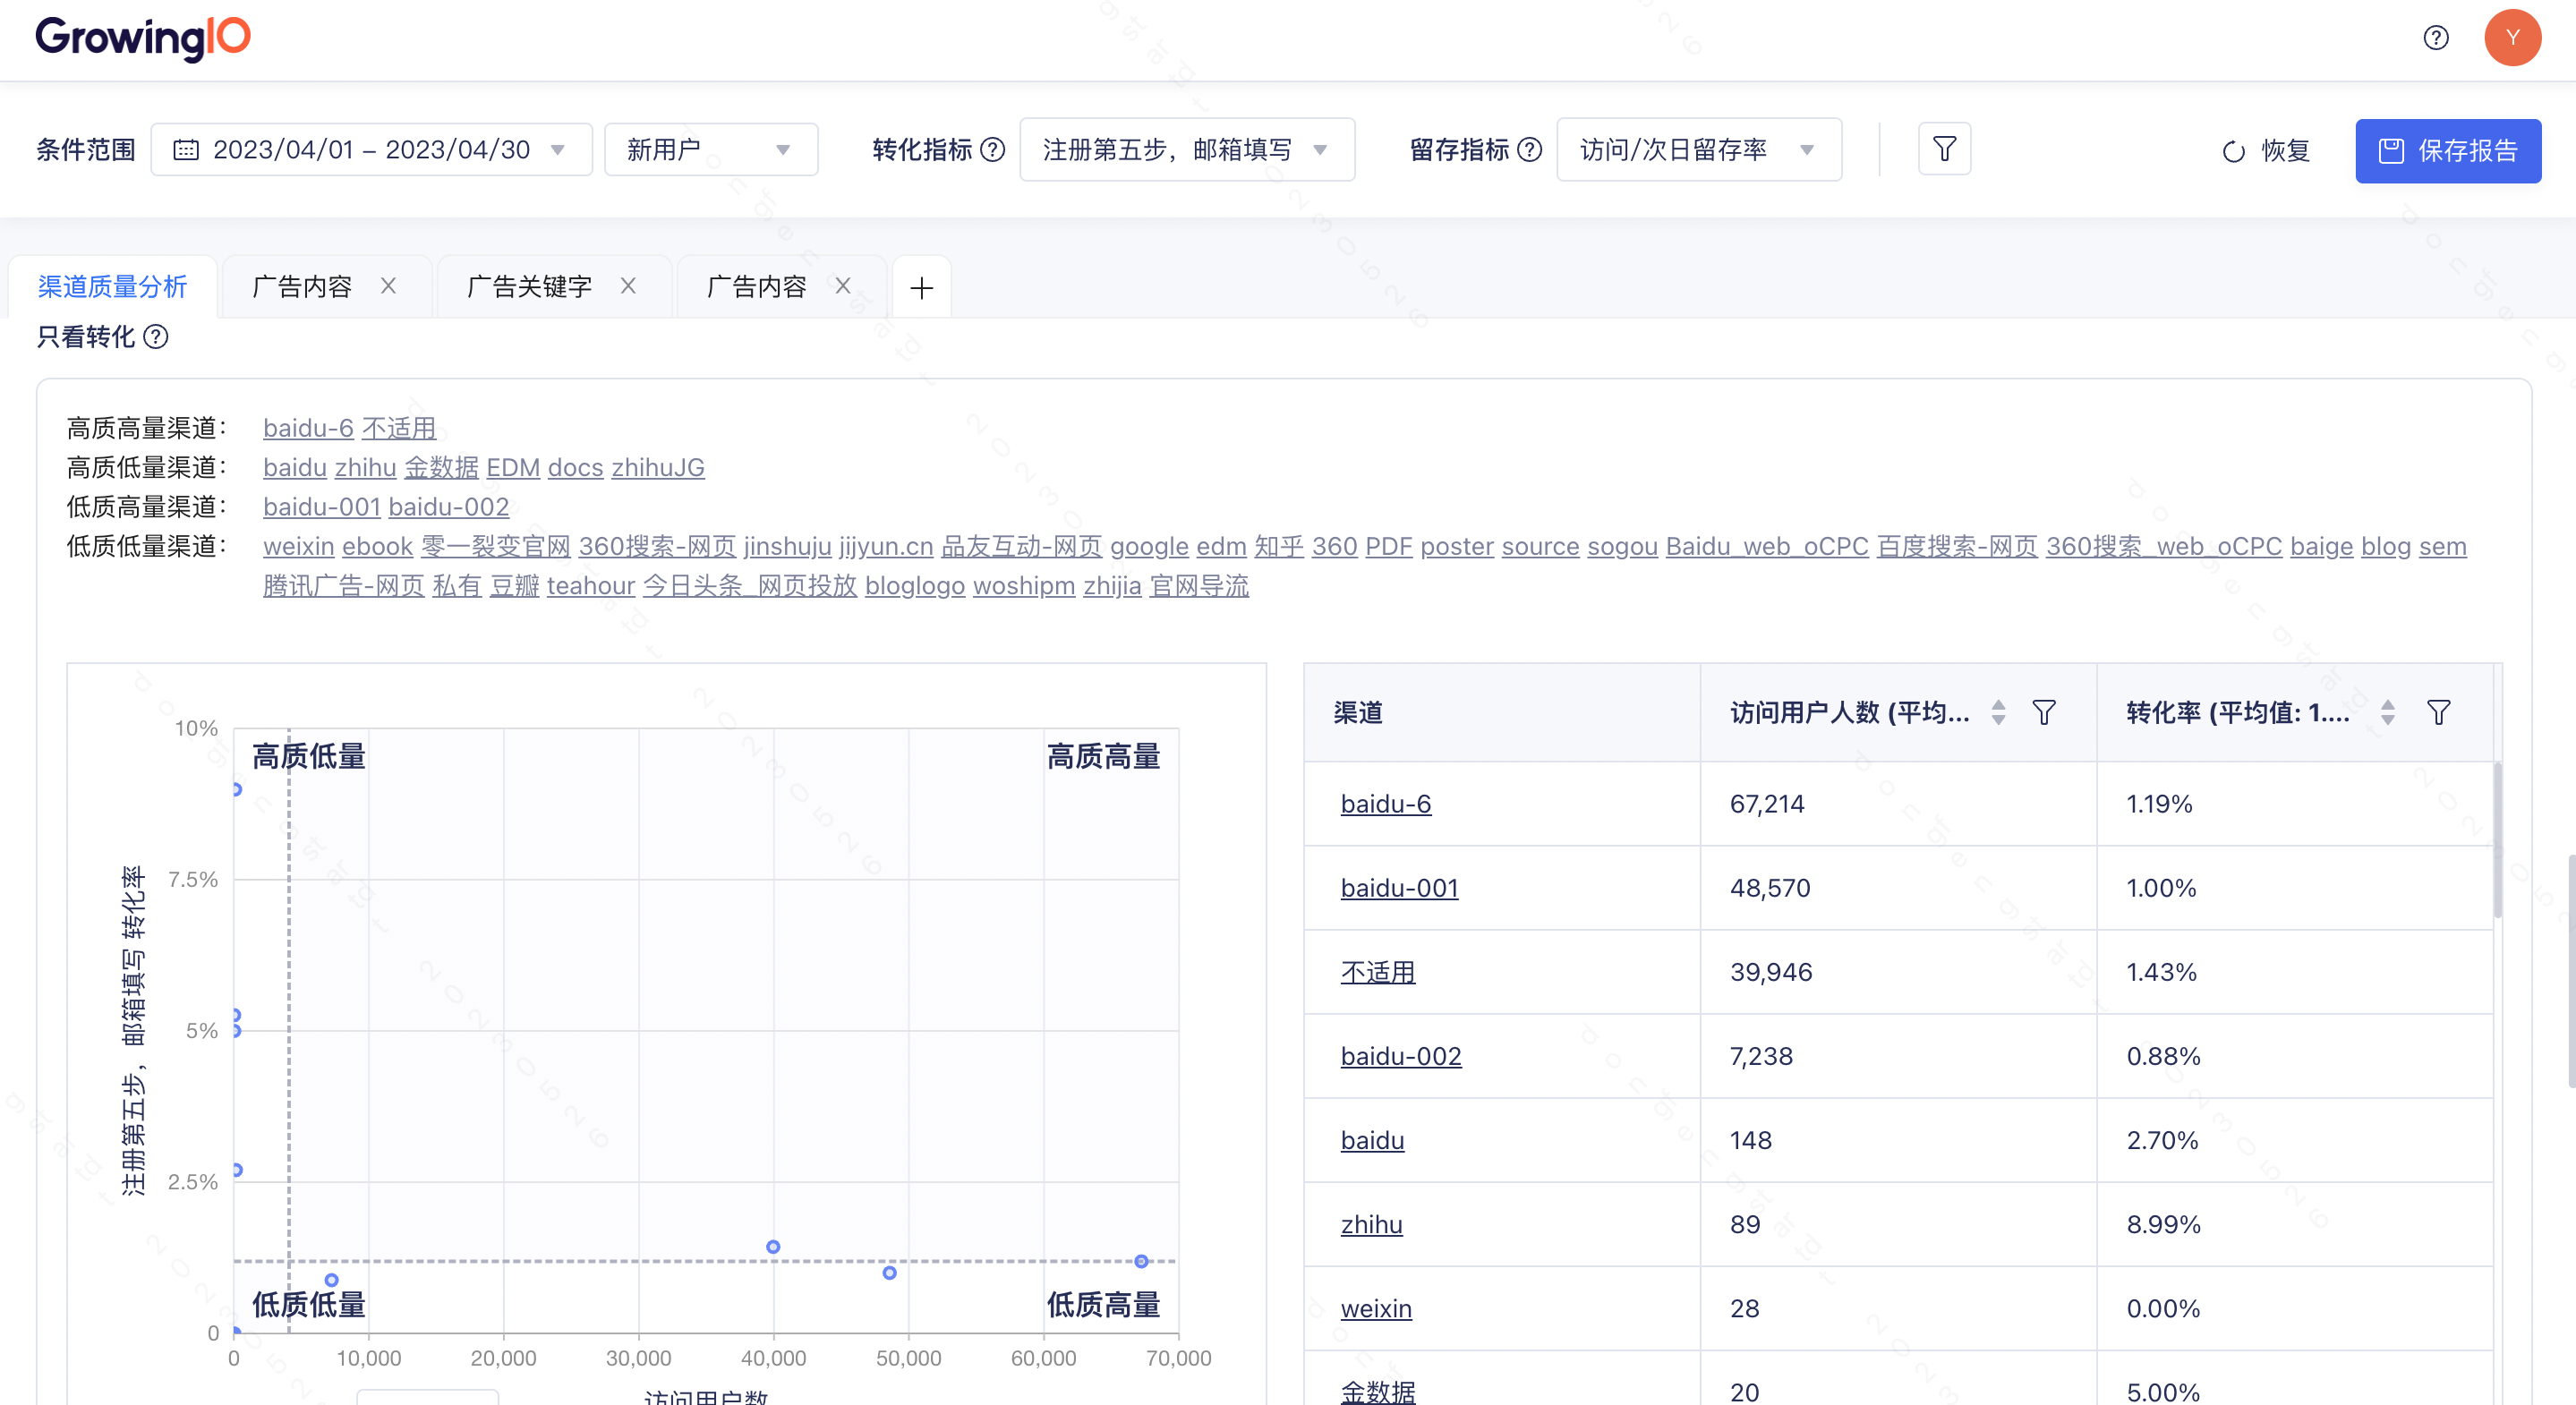Open baidu-6 link in high-quality channel list
The width and height of the screenshot is (2576, 1405).
(x=308, y=428)
